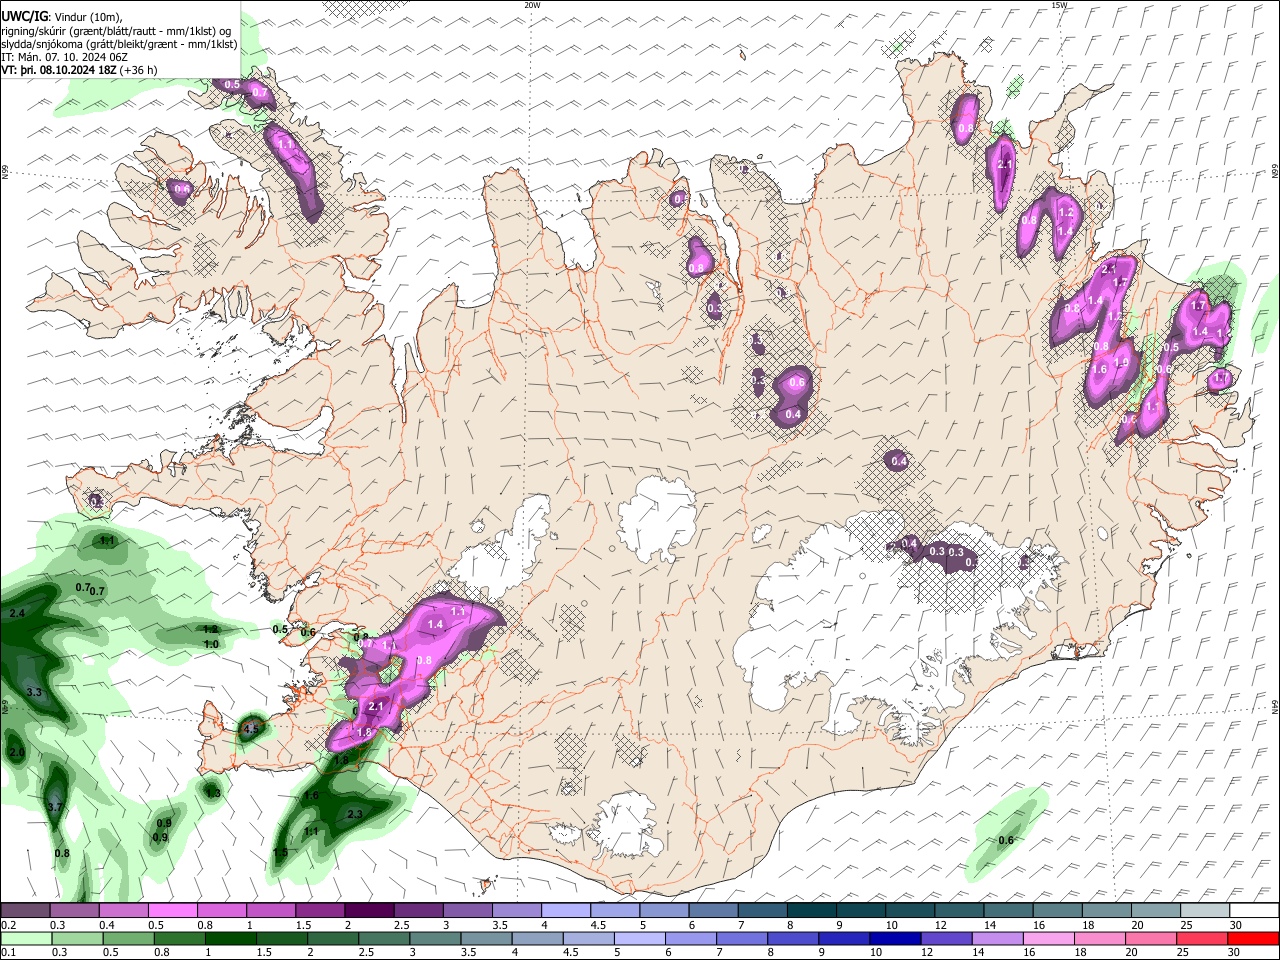Choose the light pink 16 rain legend swatch

1048,938
